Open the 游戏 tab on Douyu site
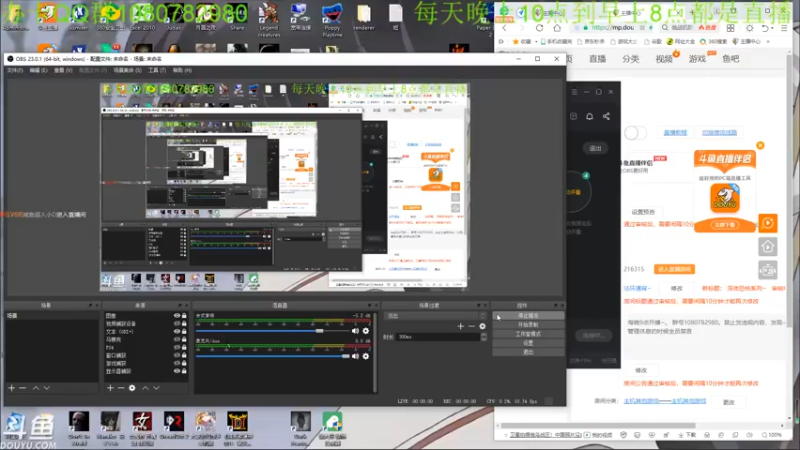800x450 pixels. click(697, 59)
